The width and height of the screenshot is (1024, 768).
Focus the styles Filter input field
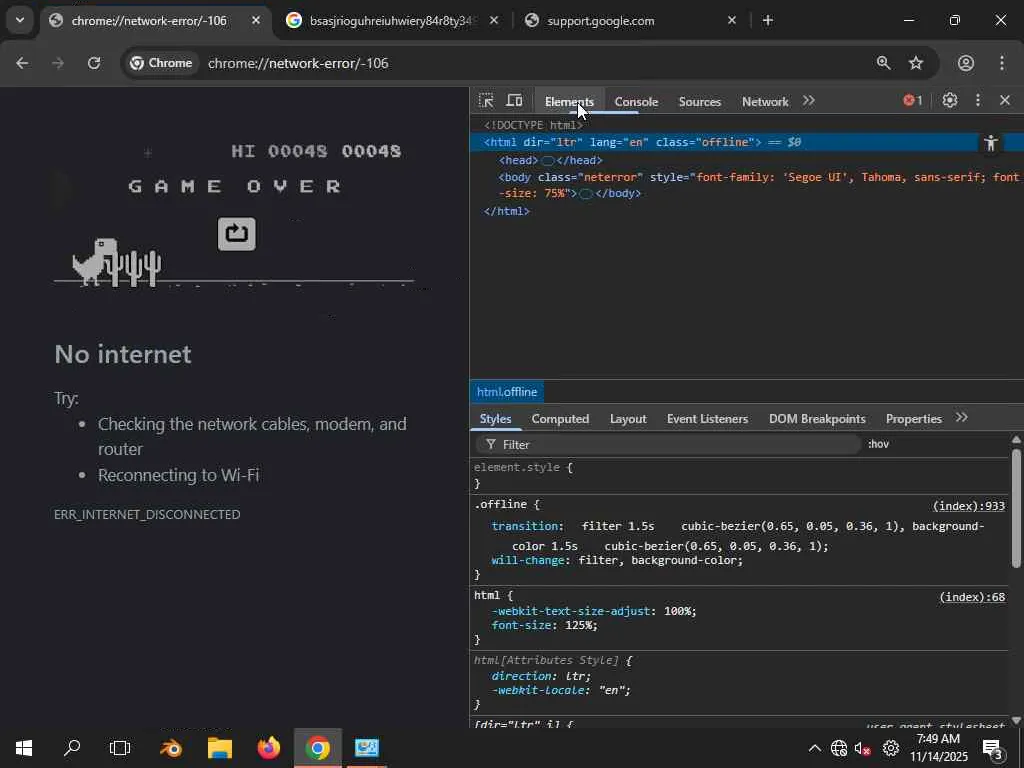click(667, 444)
